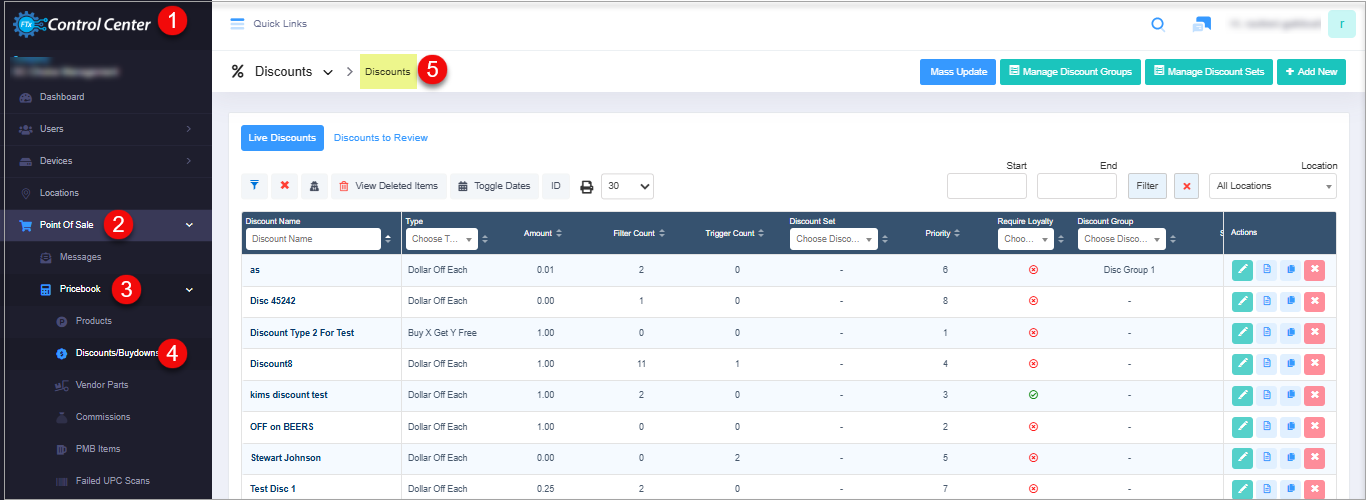Open the search magnifier in top bar
Viewport: 1366px width, 500px height.
pyautogui.click(x=1158, y=25)
